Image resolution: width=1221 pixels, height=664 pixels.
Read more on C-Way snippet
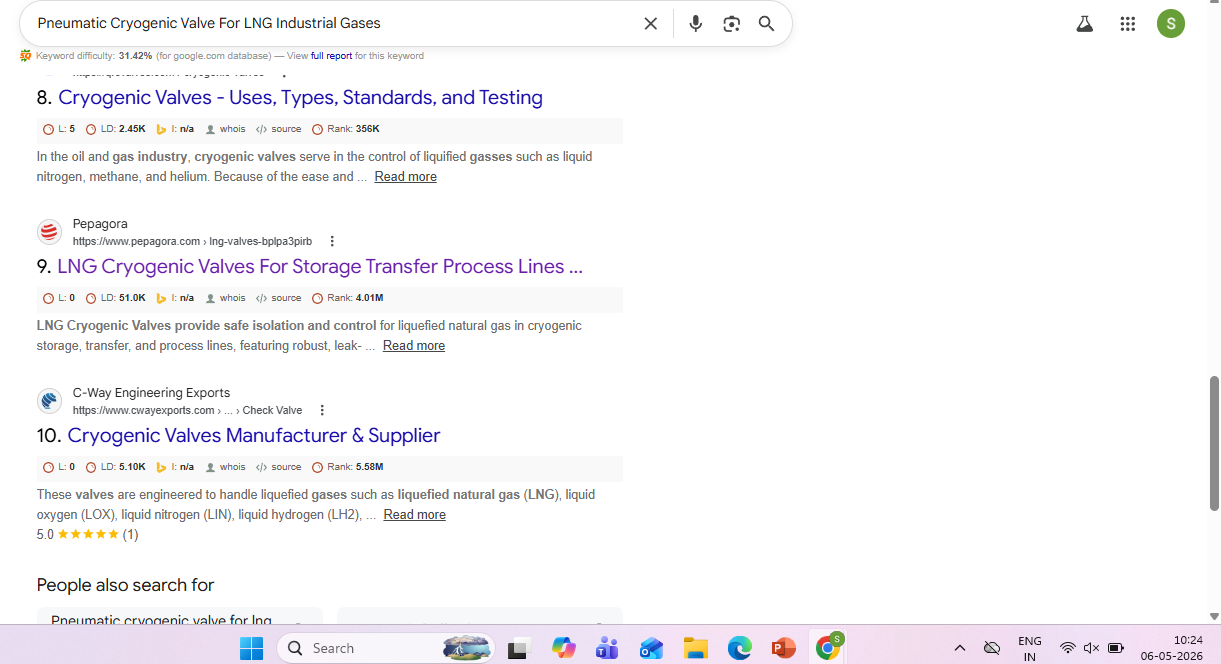[x=414, y=515]
